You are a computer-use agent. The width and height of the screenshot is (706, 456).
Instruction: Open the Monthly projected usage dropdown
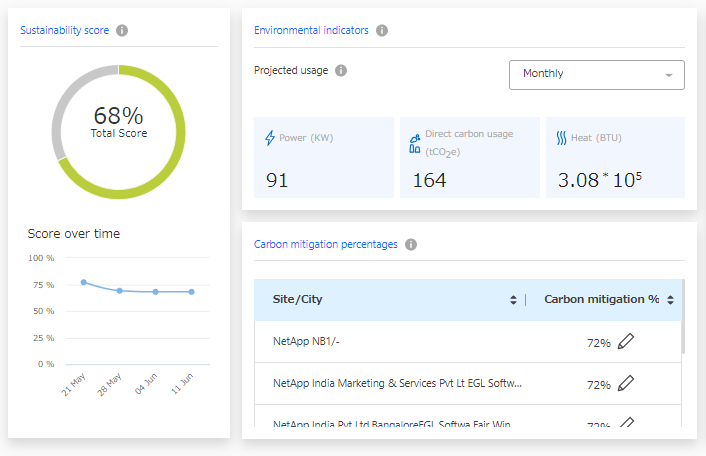pyautogui.click(x=596, y=74)
